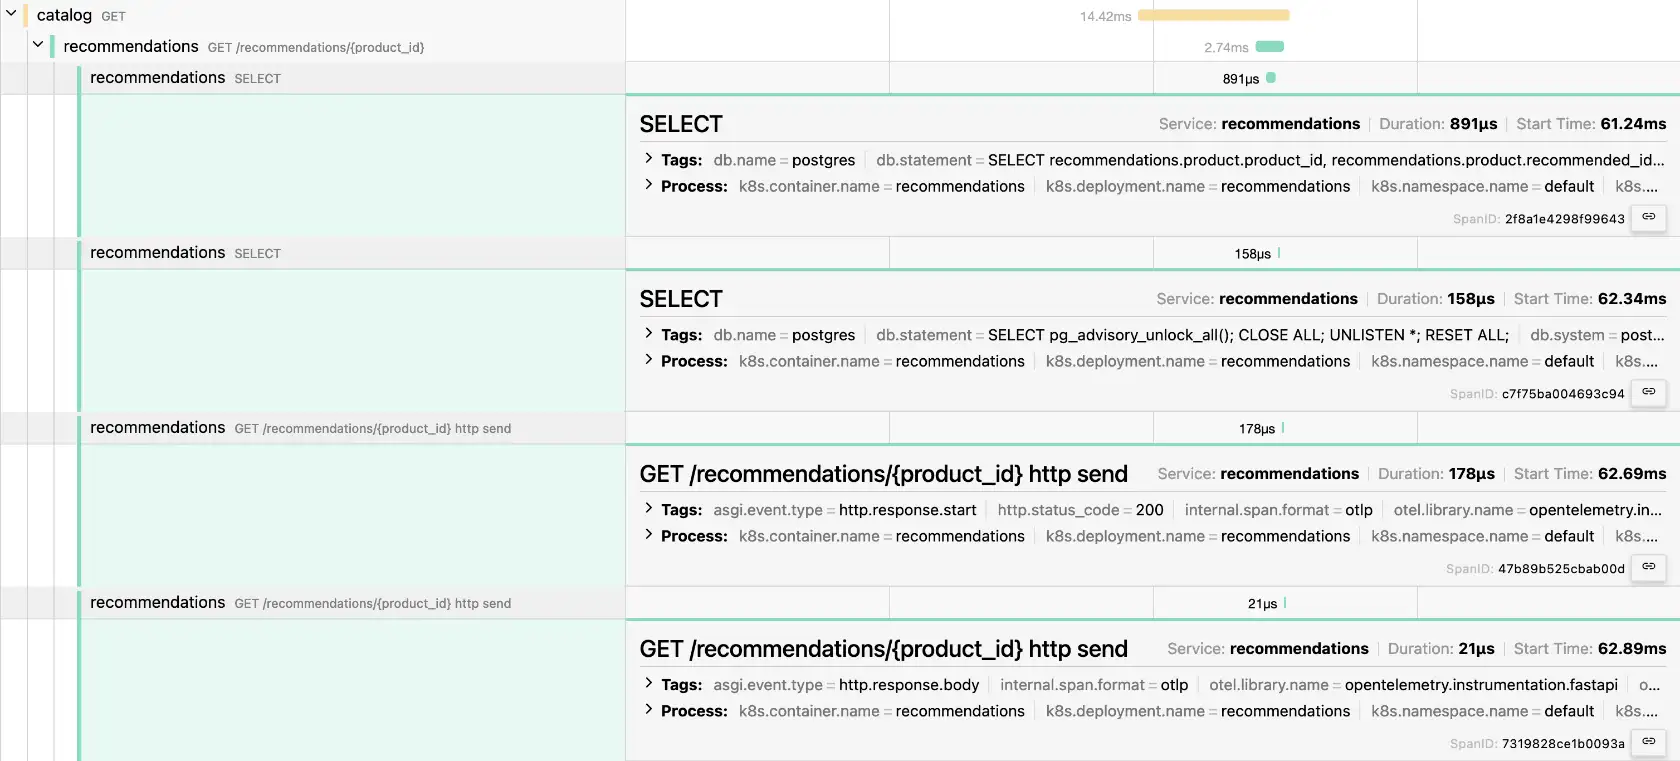This screenshot has width=1680, height=761.
Task: Copy deep link for span 47b89b525cbab00d
Action: (1648, 567)
